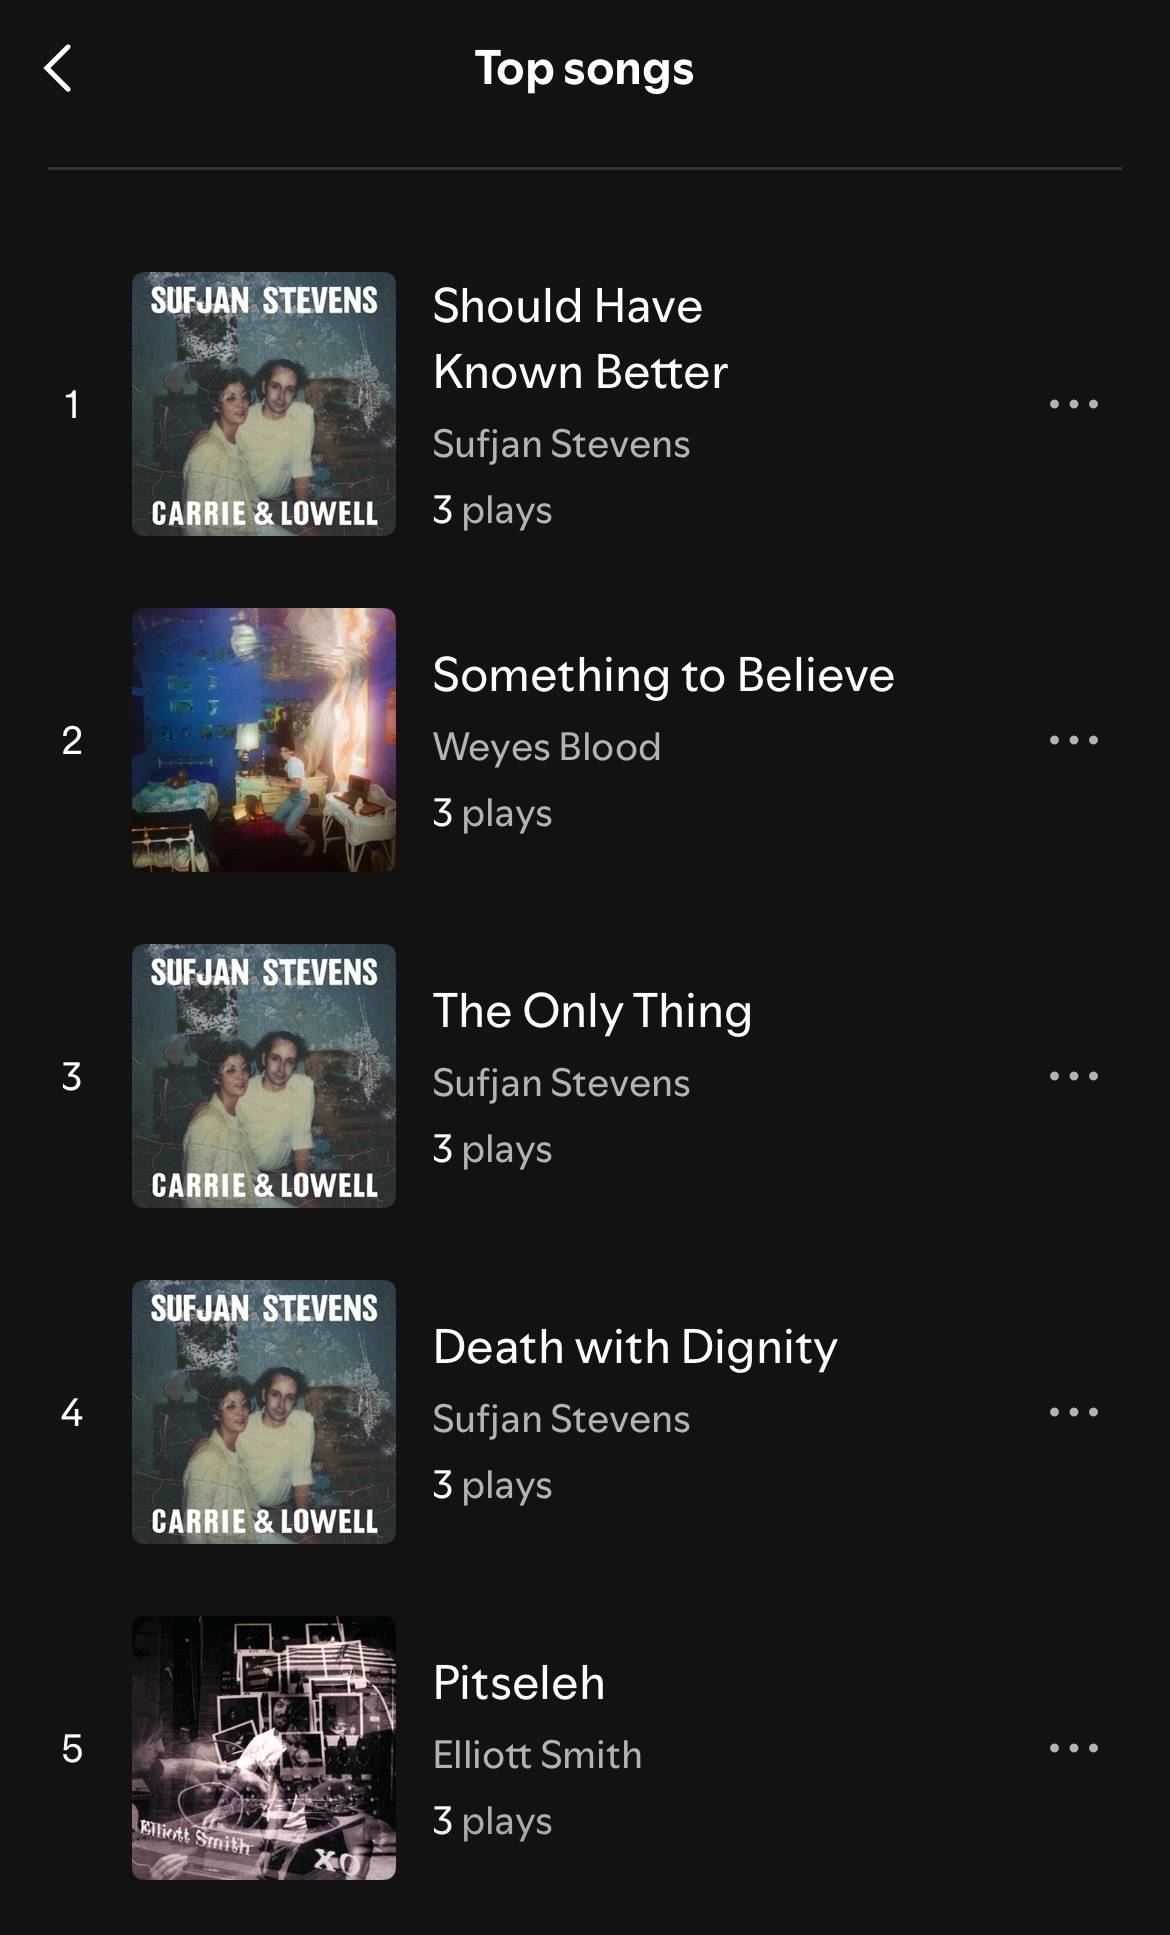Open more options for Pitseleh

tap(1073, 1748)
